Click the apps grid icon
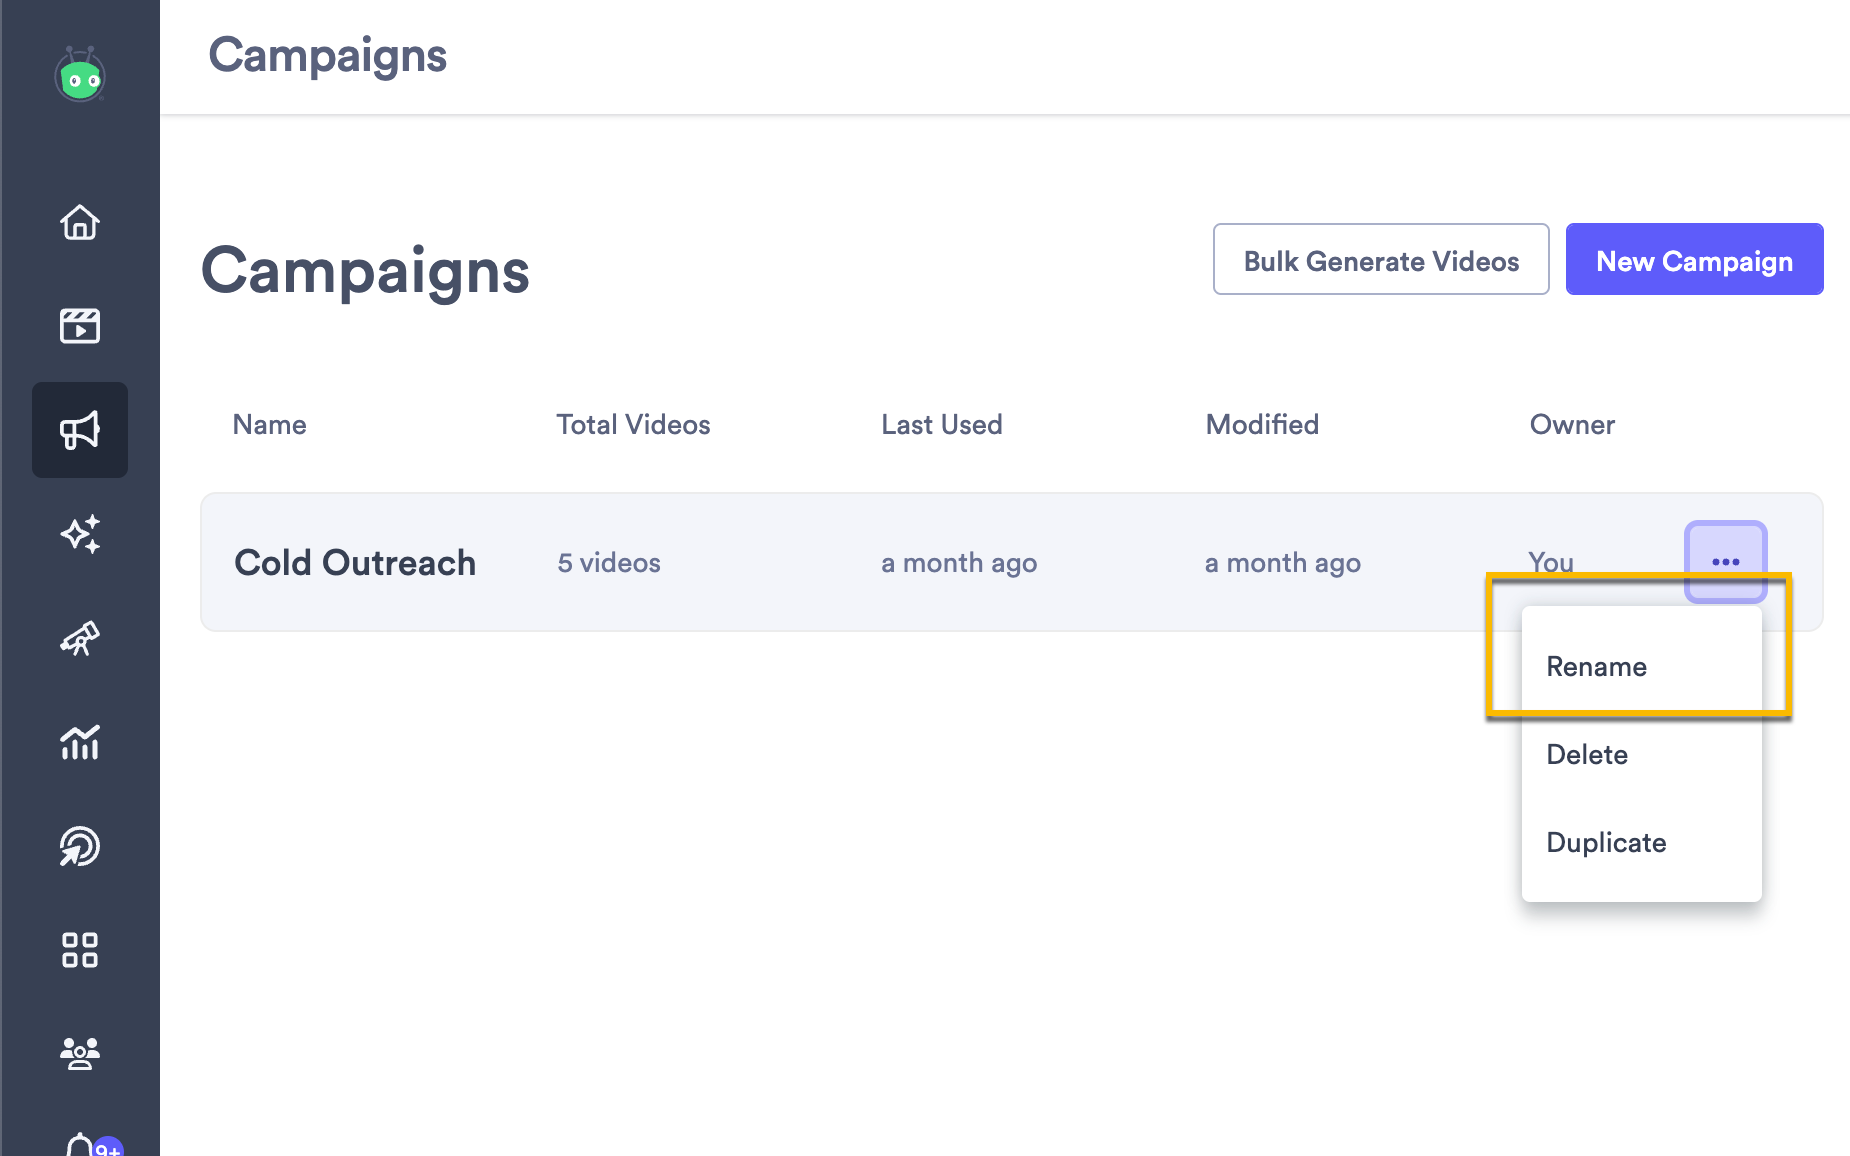The height and width of the screenshot is (1156, 1850). [80, 950]
